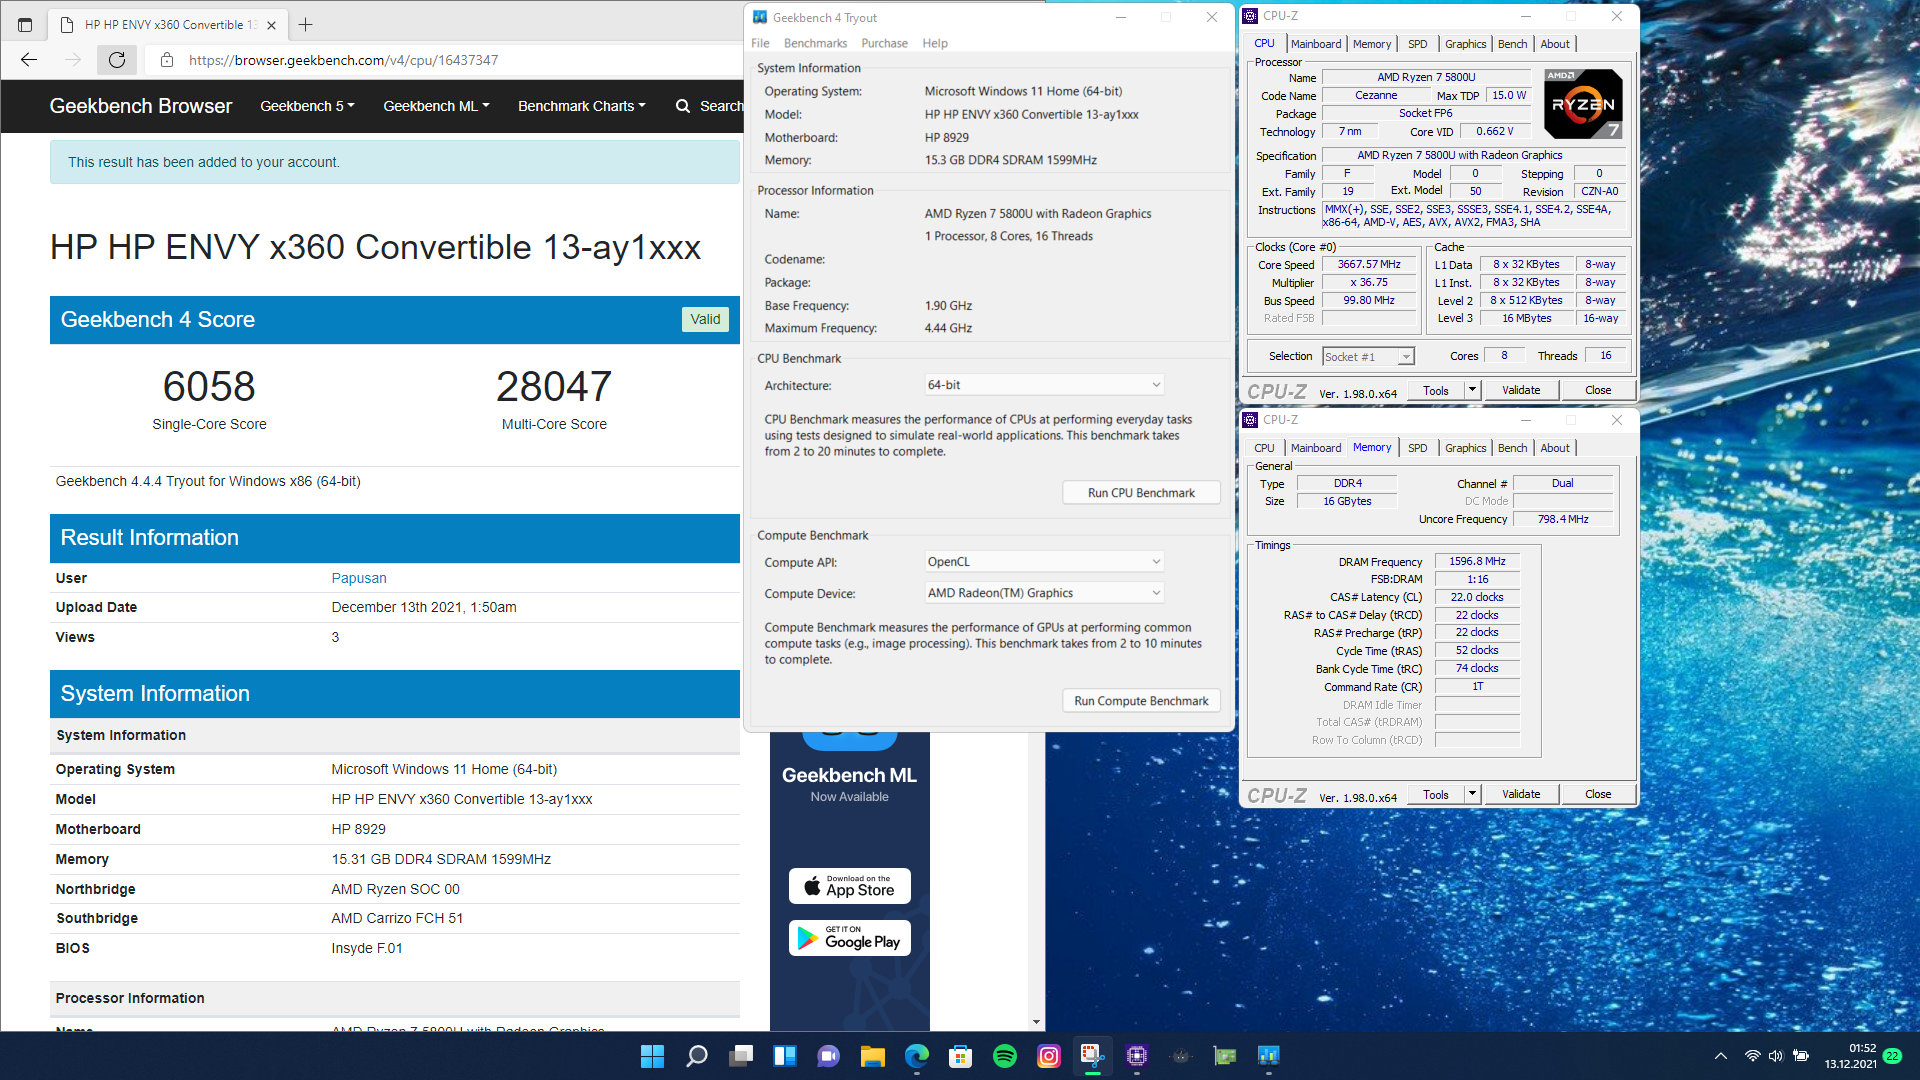The image size is (1920, 1080).
Task: Expand Tools dropdown arrow in lower CPU-Z
Action: [x=1472, y=795]
